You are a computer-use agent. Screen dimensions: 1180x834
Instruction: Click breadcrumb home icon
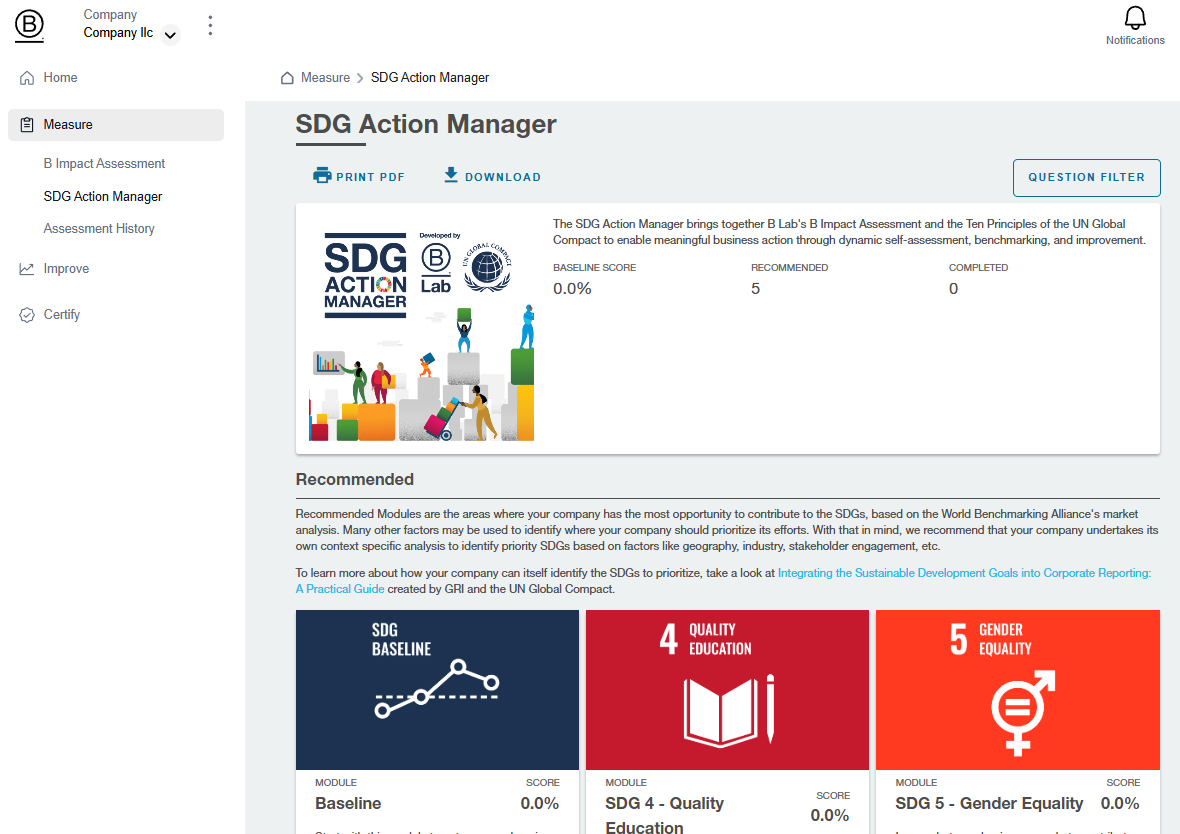pyautogui.click(x=287, y=78)
